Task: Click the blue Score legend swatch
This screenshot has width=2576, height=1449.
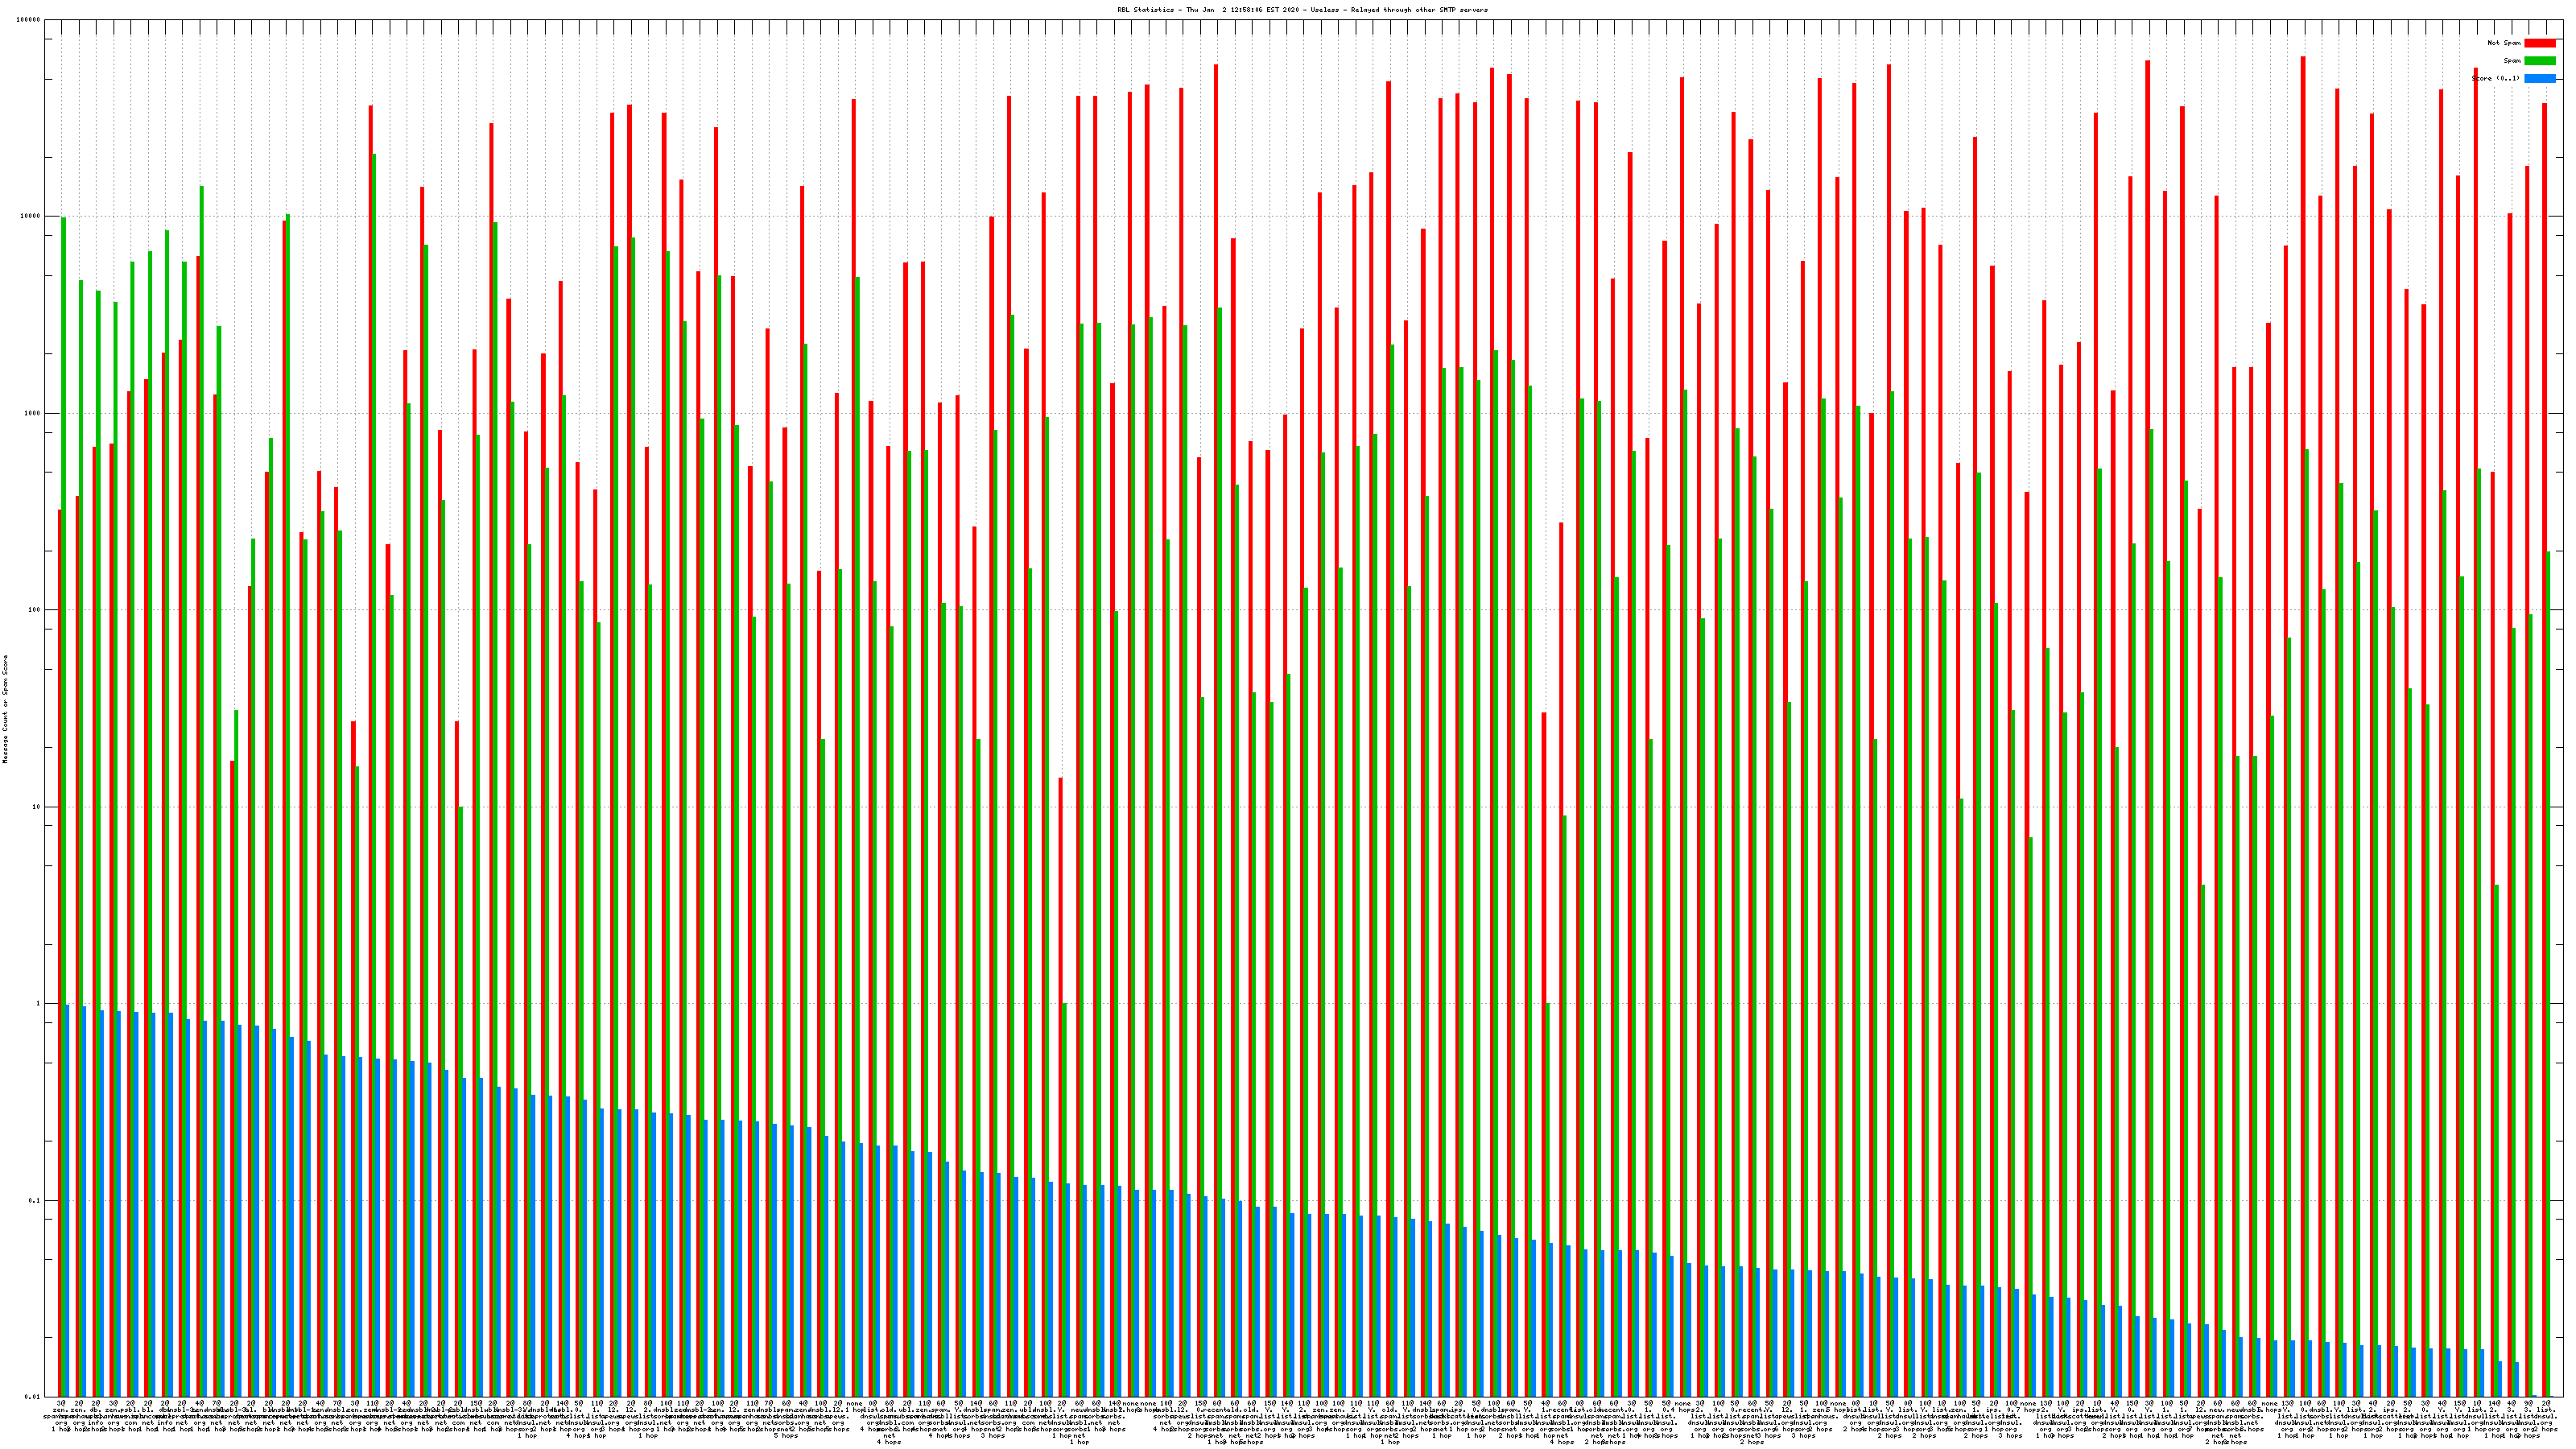Action: (2539, 78)
